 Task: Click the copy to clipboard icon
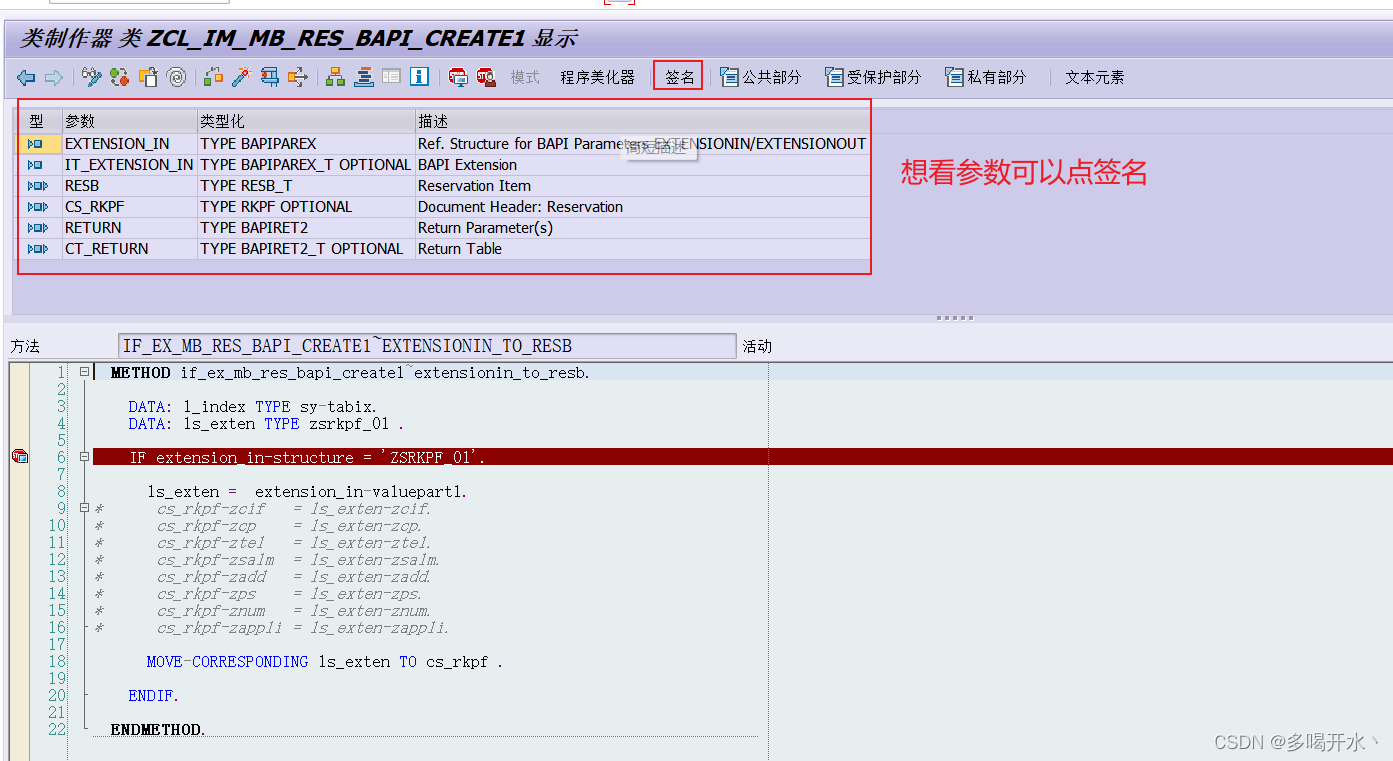pos(147,77)
